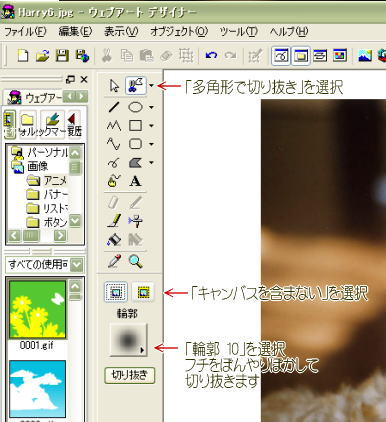Switch to the 履歴 tab in side panel
This screenshot has width=386, height=422.
click(74, 124)
